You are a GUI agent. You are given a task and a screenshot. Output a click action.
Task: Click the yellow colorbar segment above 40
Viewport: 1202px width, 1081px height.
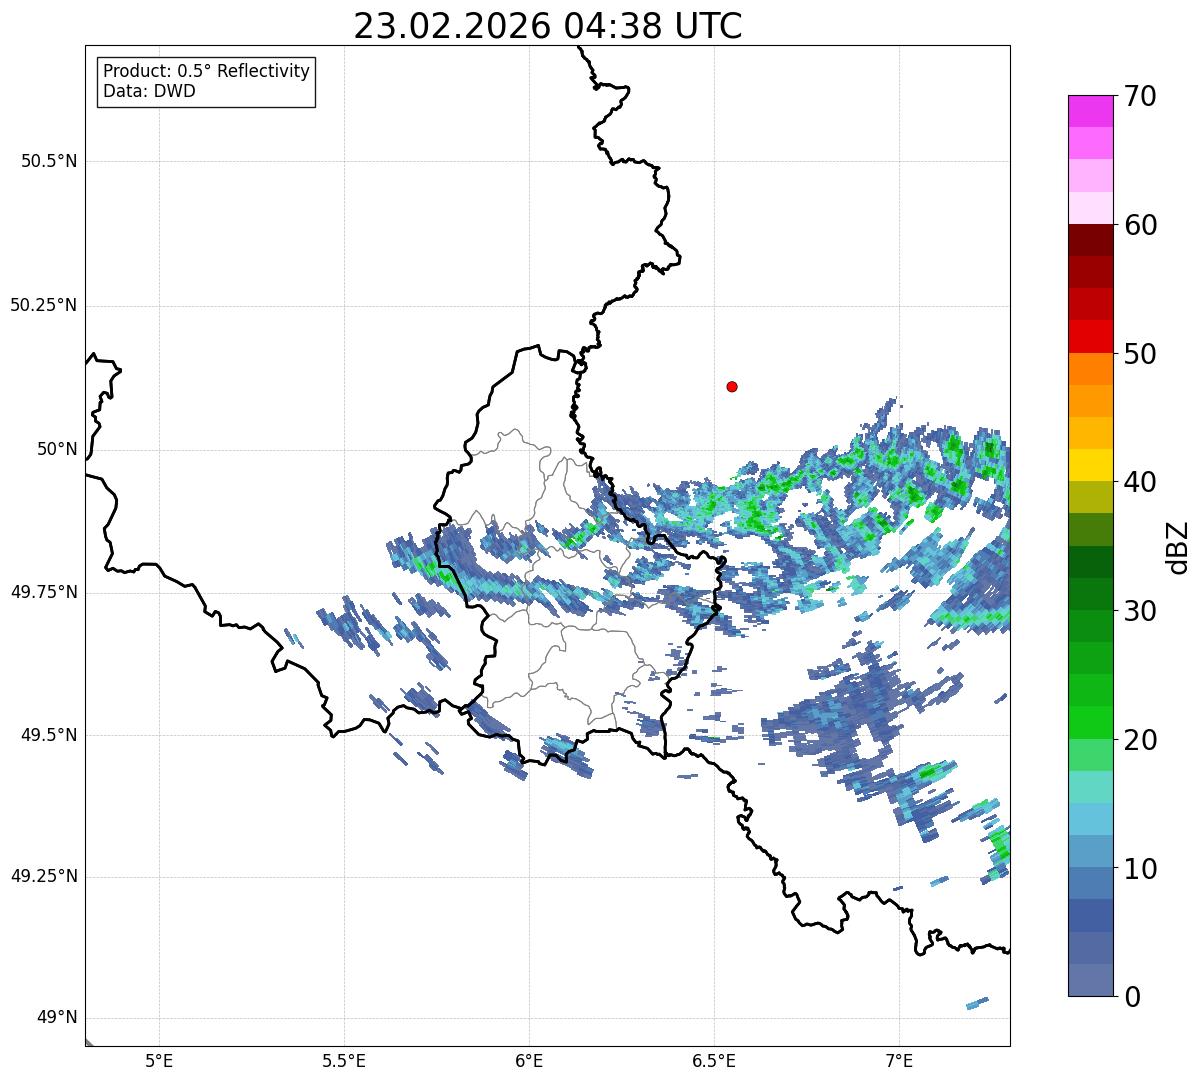[1090, 465]
